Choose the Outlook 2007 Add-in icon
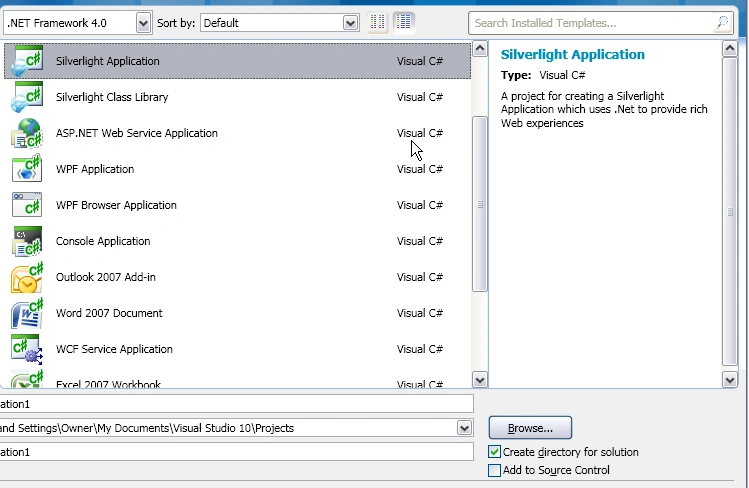The height and width of the screenshot is (488, 749). point(27,277)
